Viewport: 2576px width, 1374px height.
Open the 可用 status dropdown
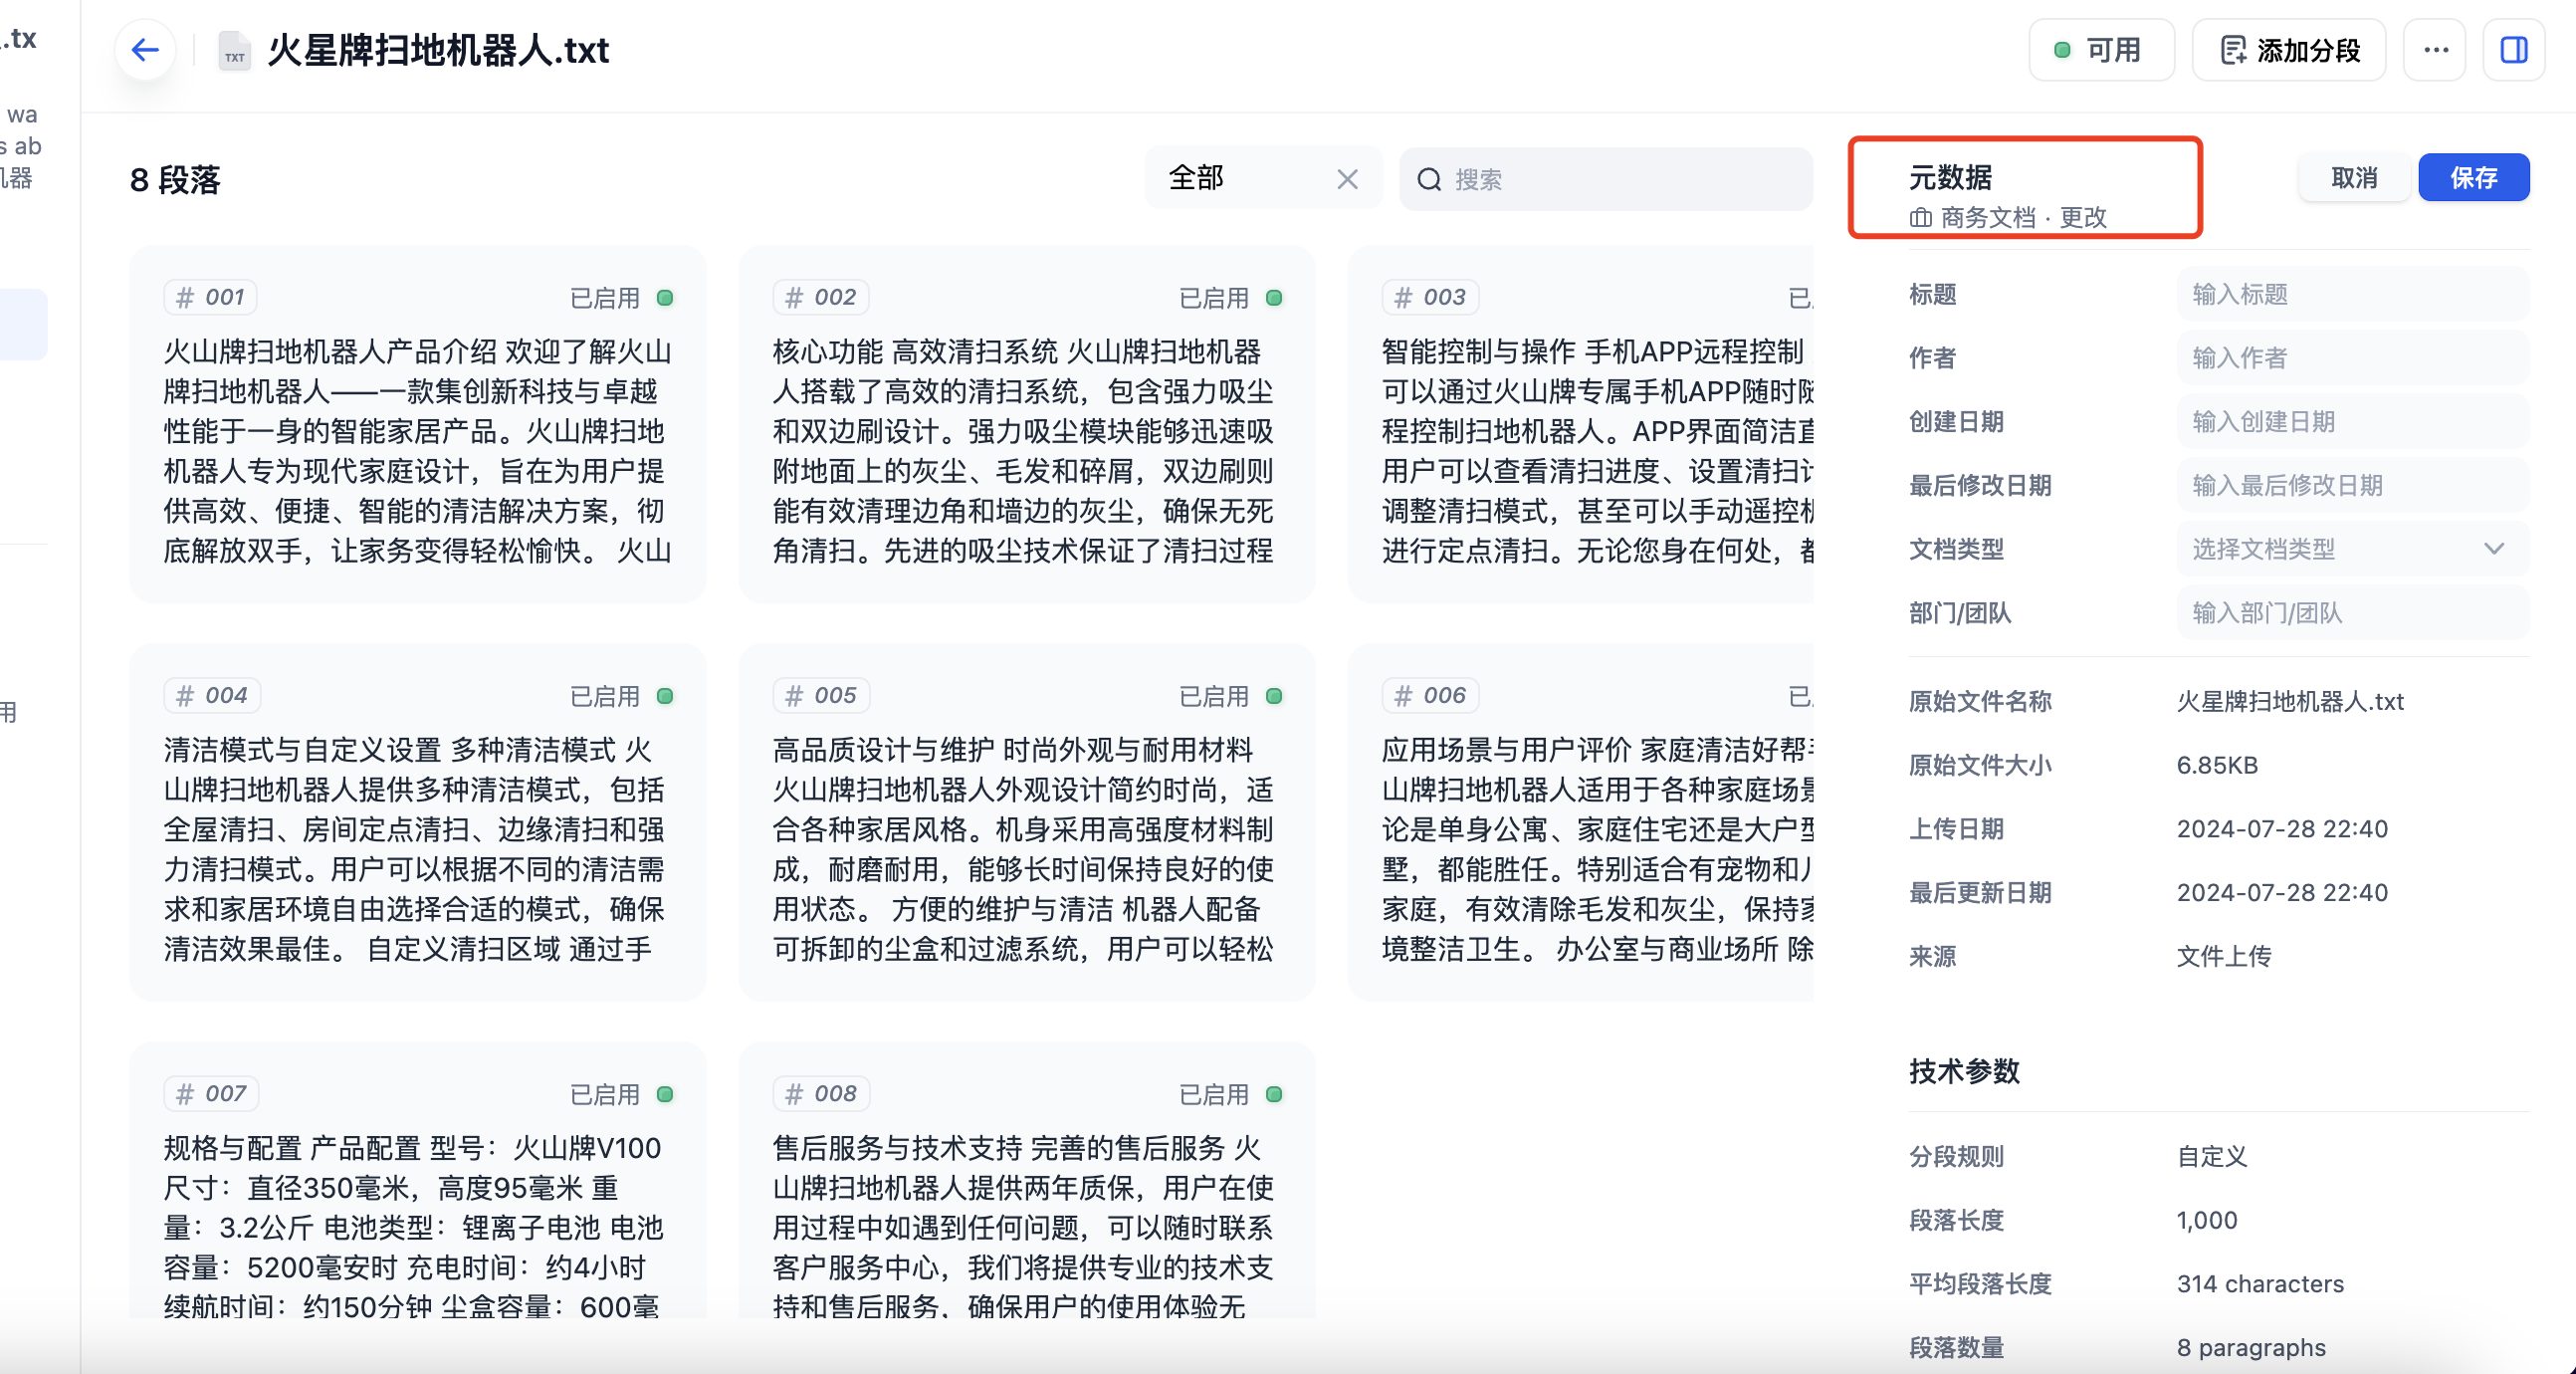(x=2101, y=48)
